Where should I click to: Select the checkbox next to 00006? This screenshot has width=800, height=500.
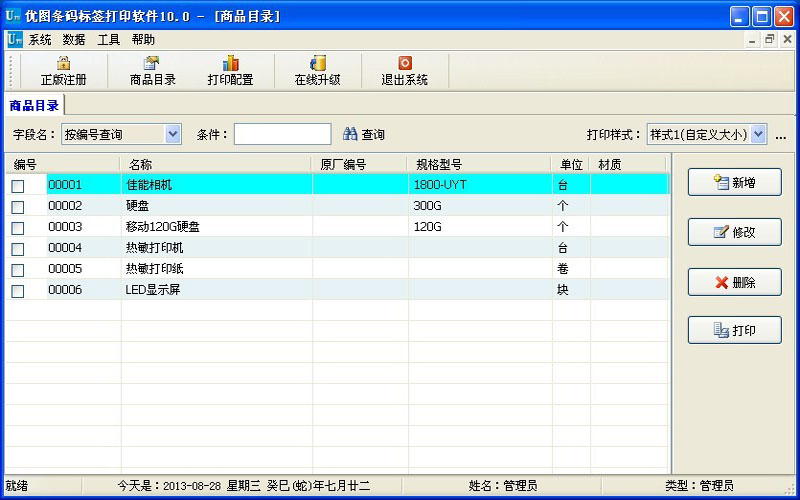pyautogui.click(x=18, y=291)
